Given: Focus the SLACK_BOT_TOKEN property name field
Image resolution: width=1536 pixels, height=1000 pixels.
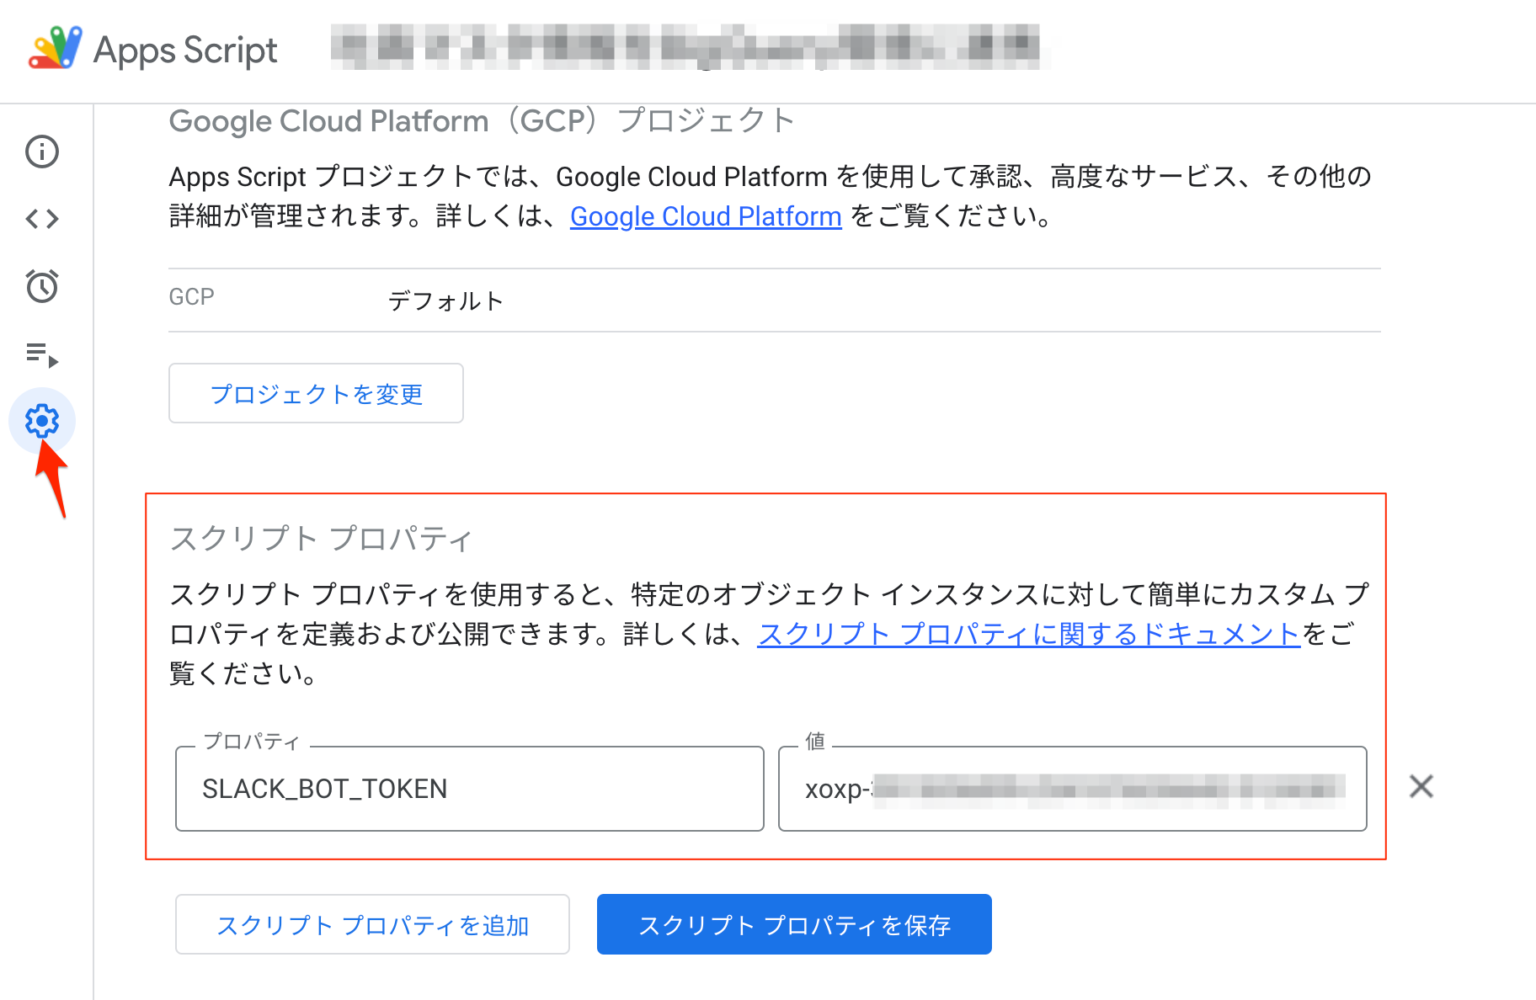Looking at the screenshot, I should coord(470,789).
